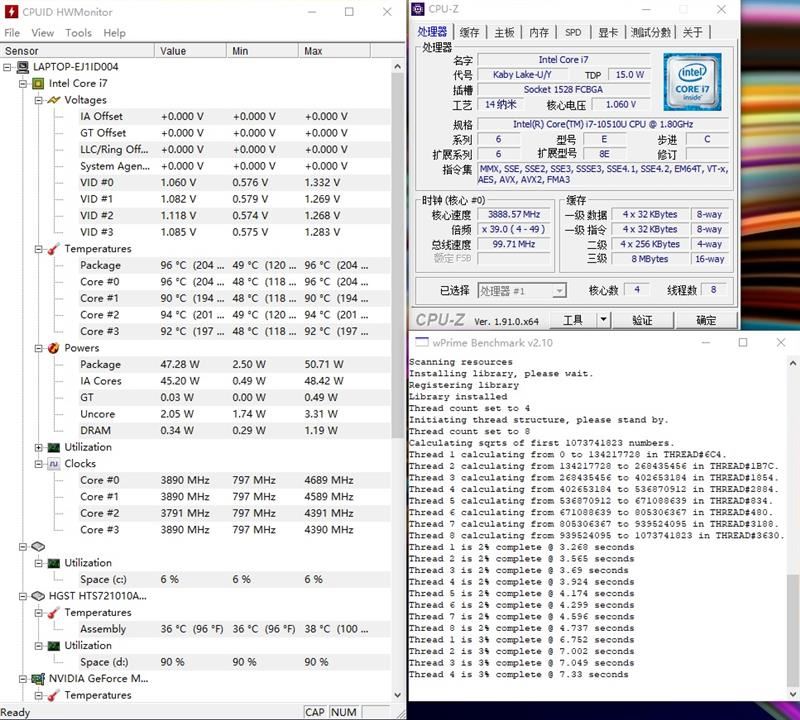
Task: Collapse the Voltages section
Action: click(x=39, y=100)
